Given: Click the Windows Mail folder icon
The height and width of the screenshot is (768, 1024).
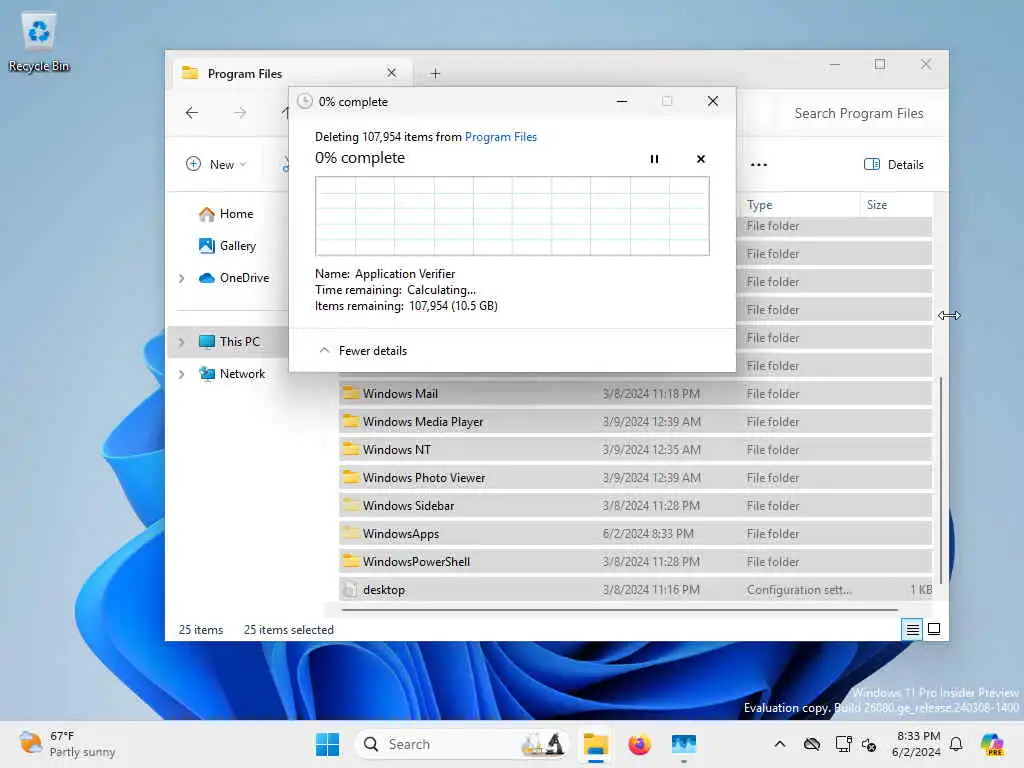Looking at the screenshot, I should [x=351, y=393].
